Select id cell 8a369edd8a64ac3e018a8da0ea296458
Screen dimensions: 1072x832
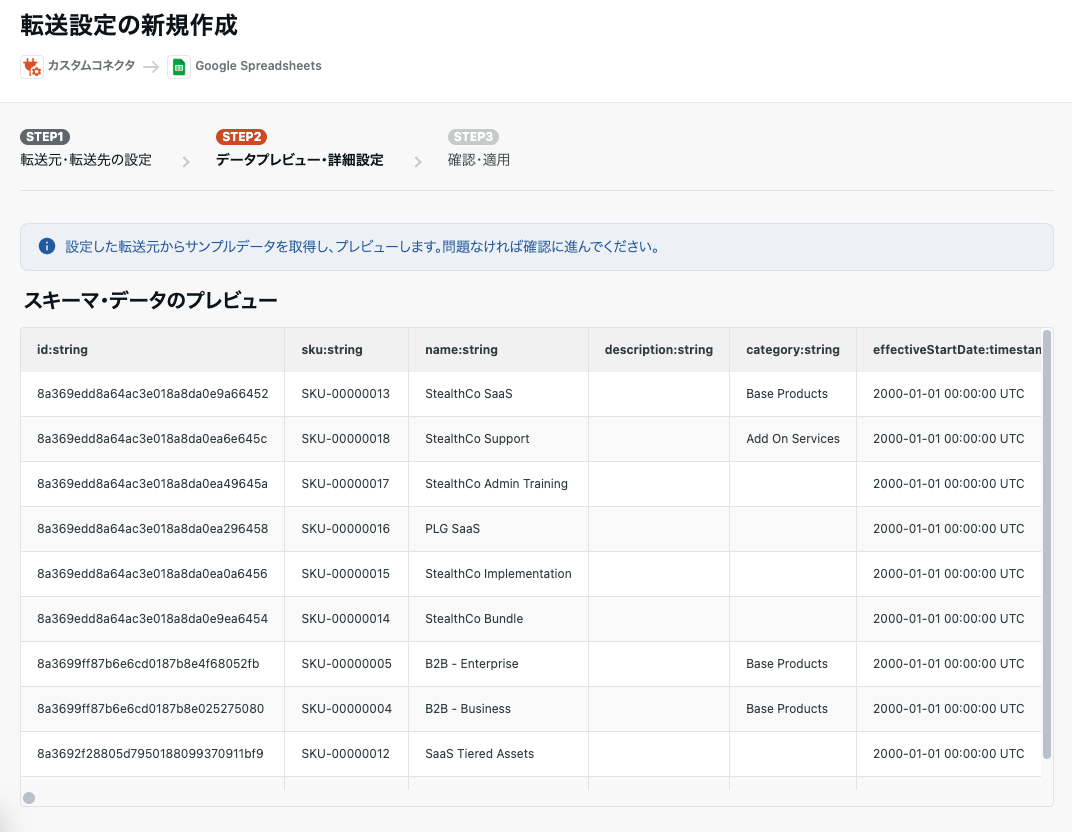(152, 529)
